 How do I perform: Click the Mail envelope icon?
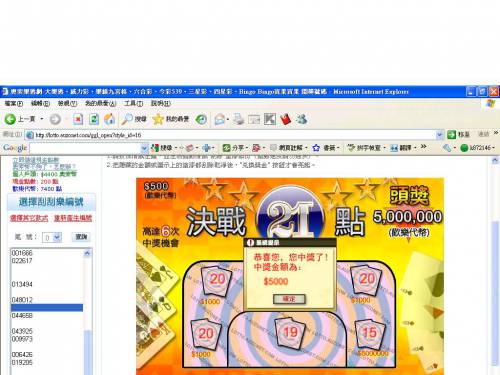click(219, 119)
